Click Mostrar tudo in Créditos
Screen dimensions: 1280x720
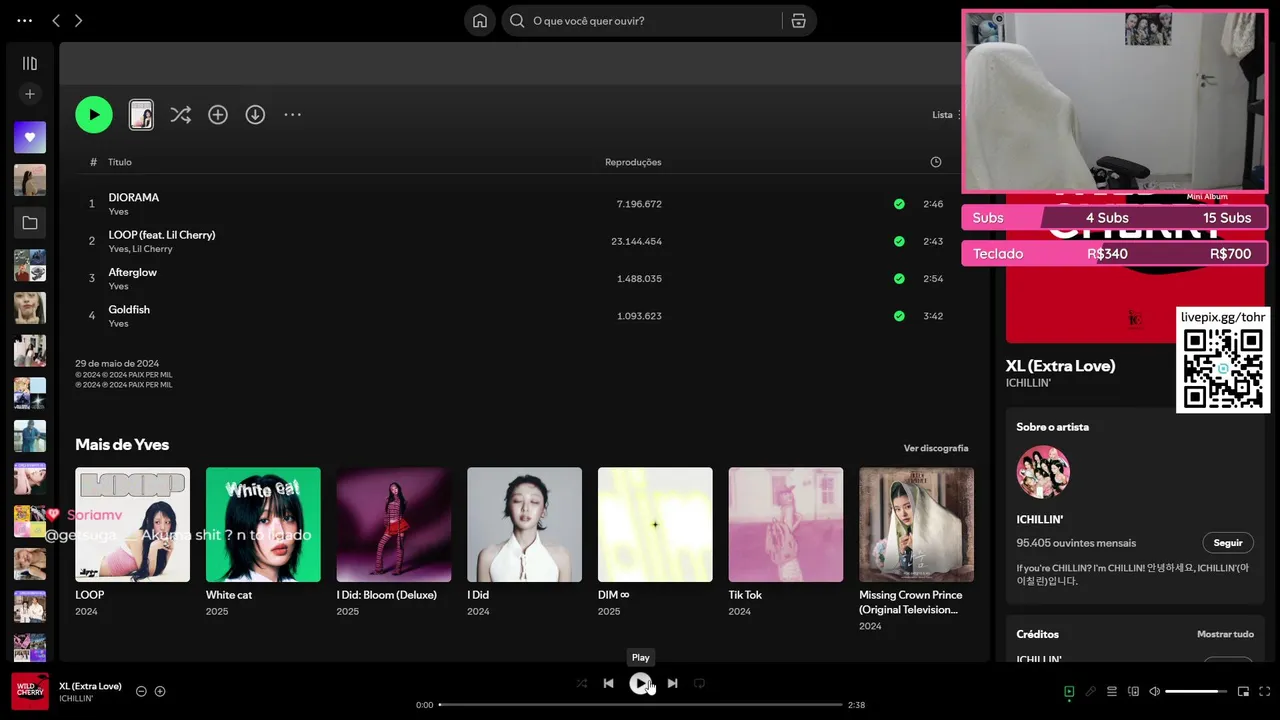(1225, 634)
